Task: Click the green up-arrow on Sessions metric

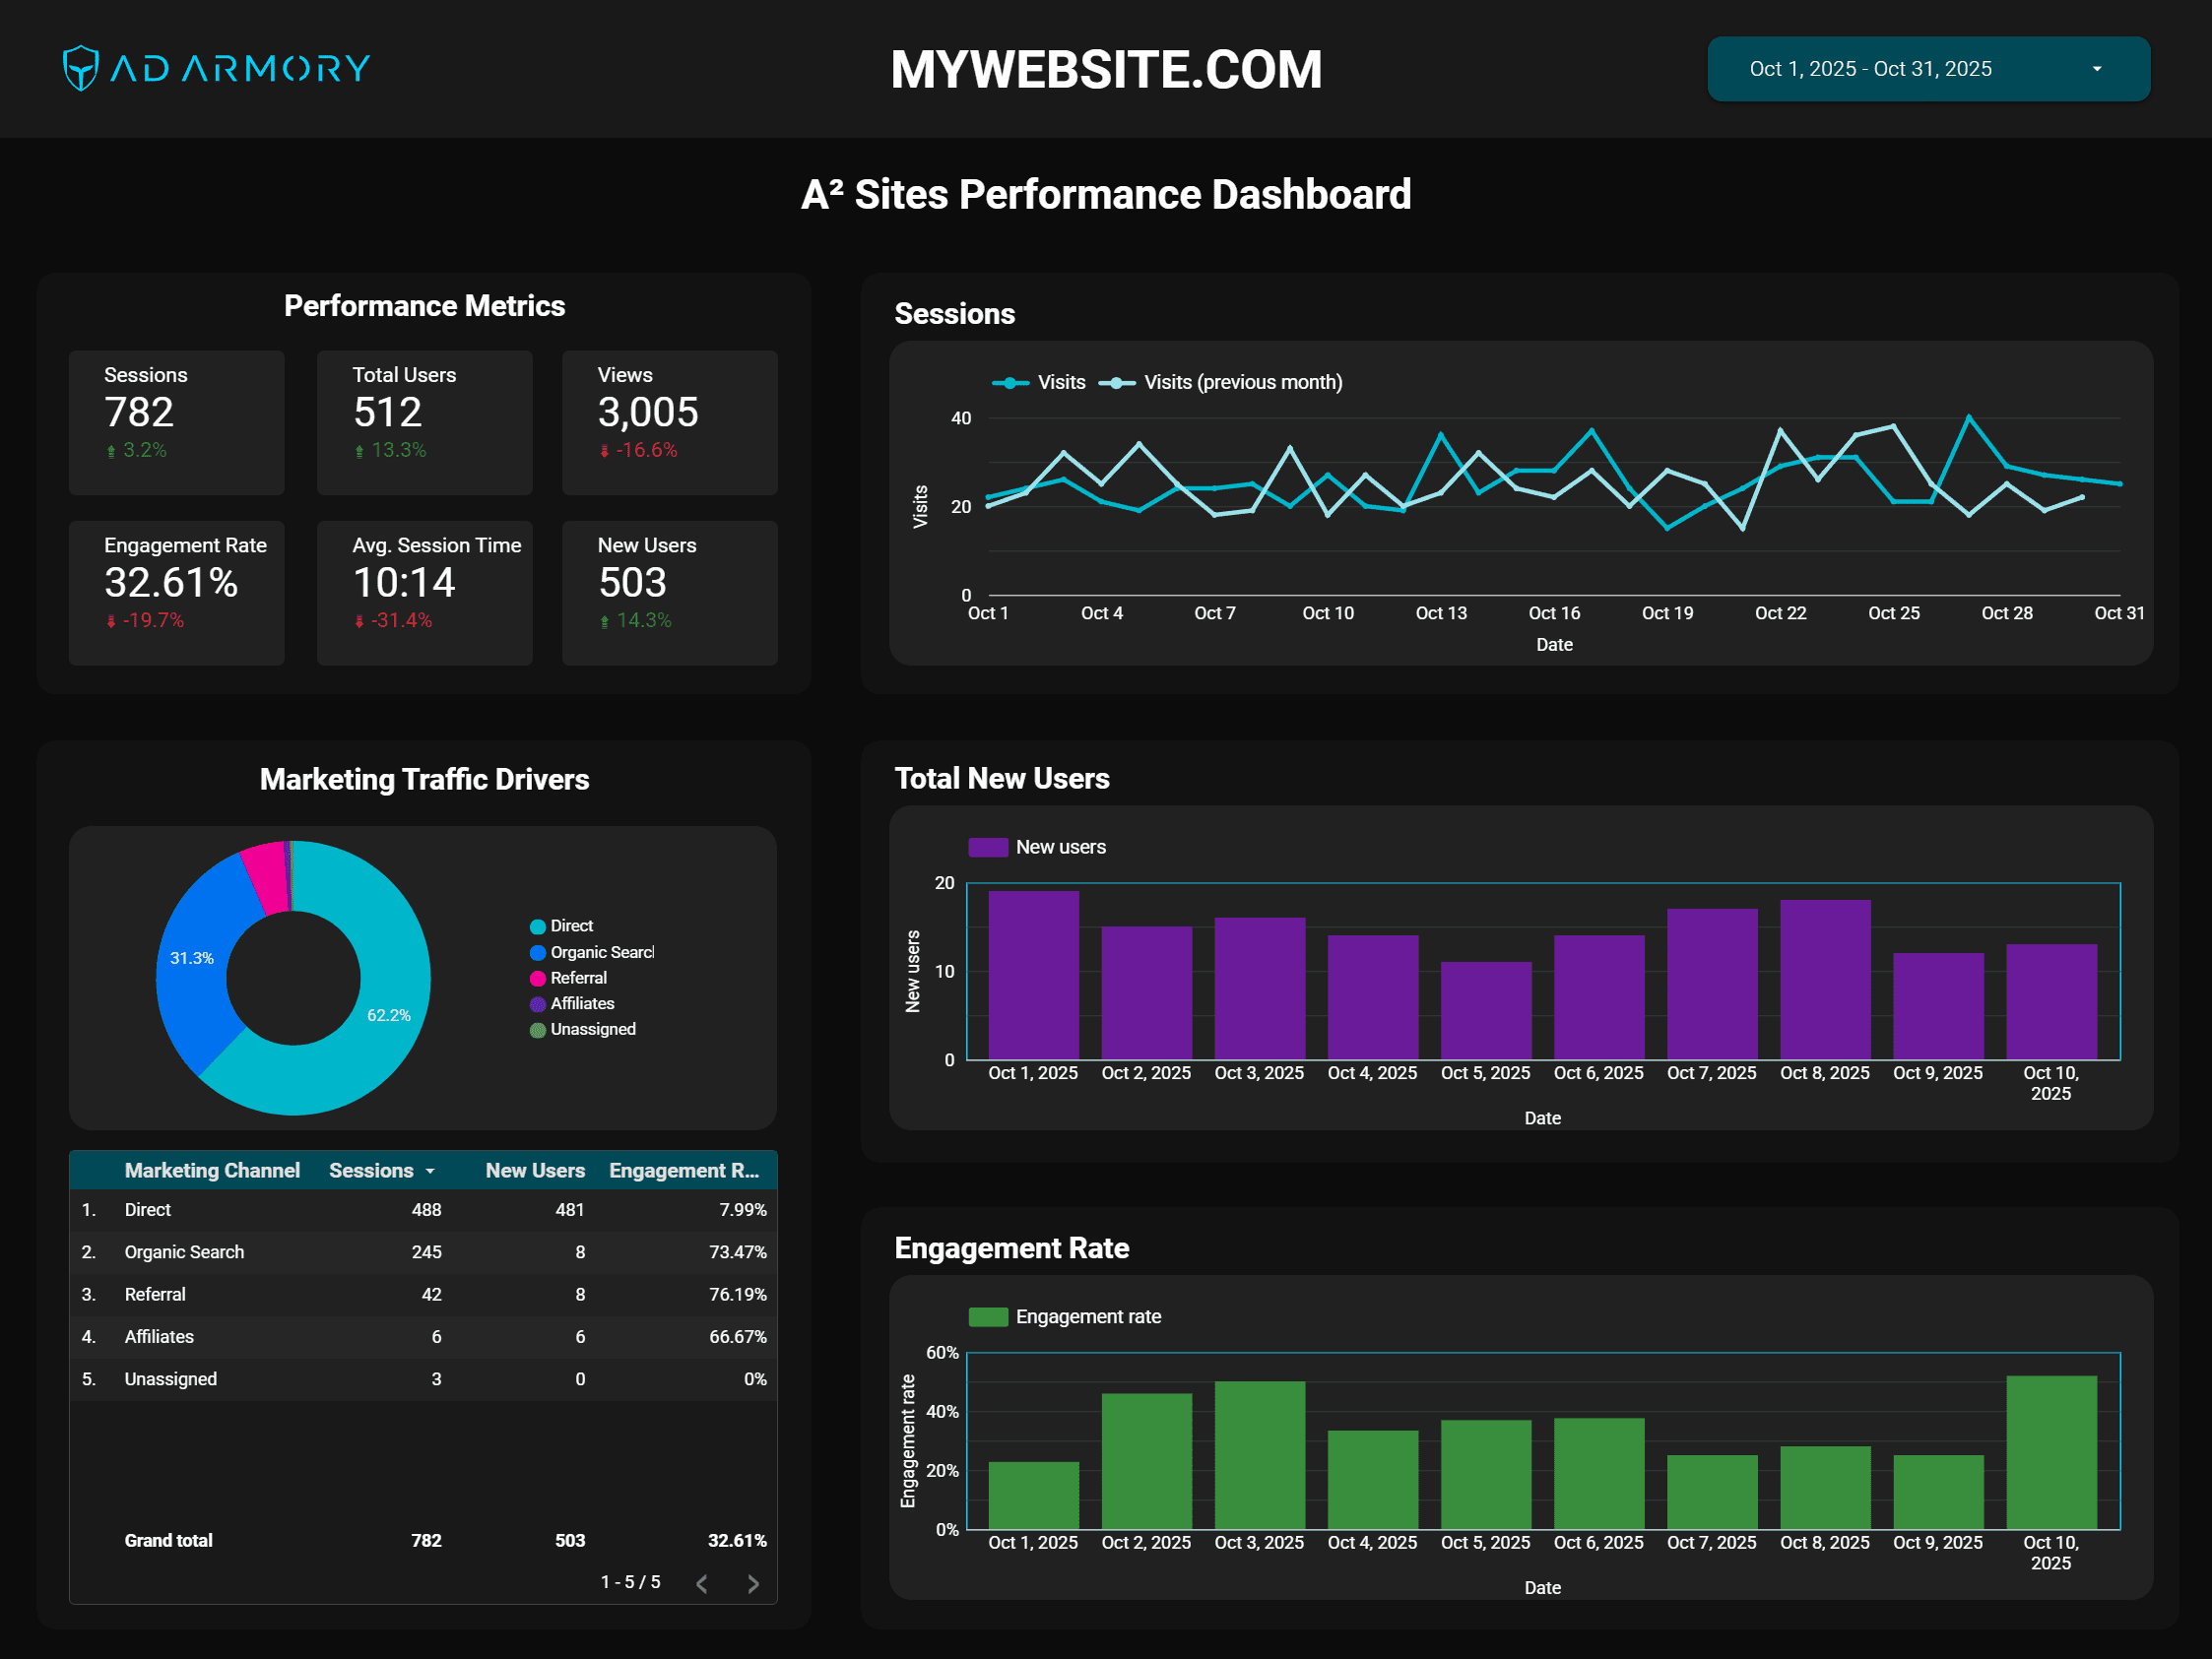Action: (x=110, y=450)
